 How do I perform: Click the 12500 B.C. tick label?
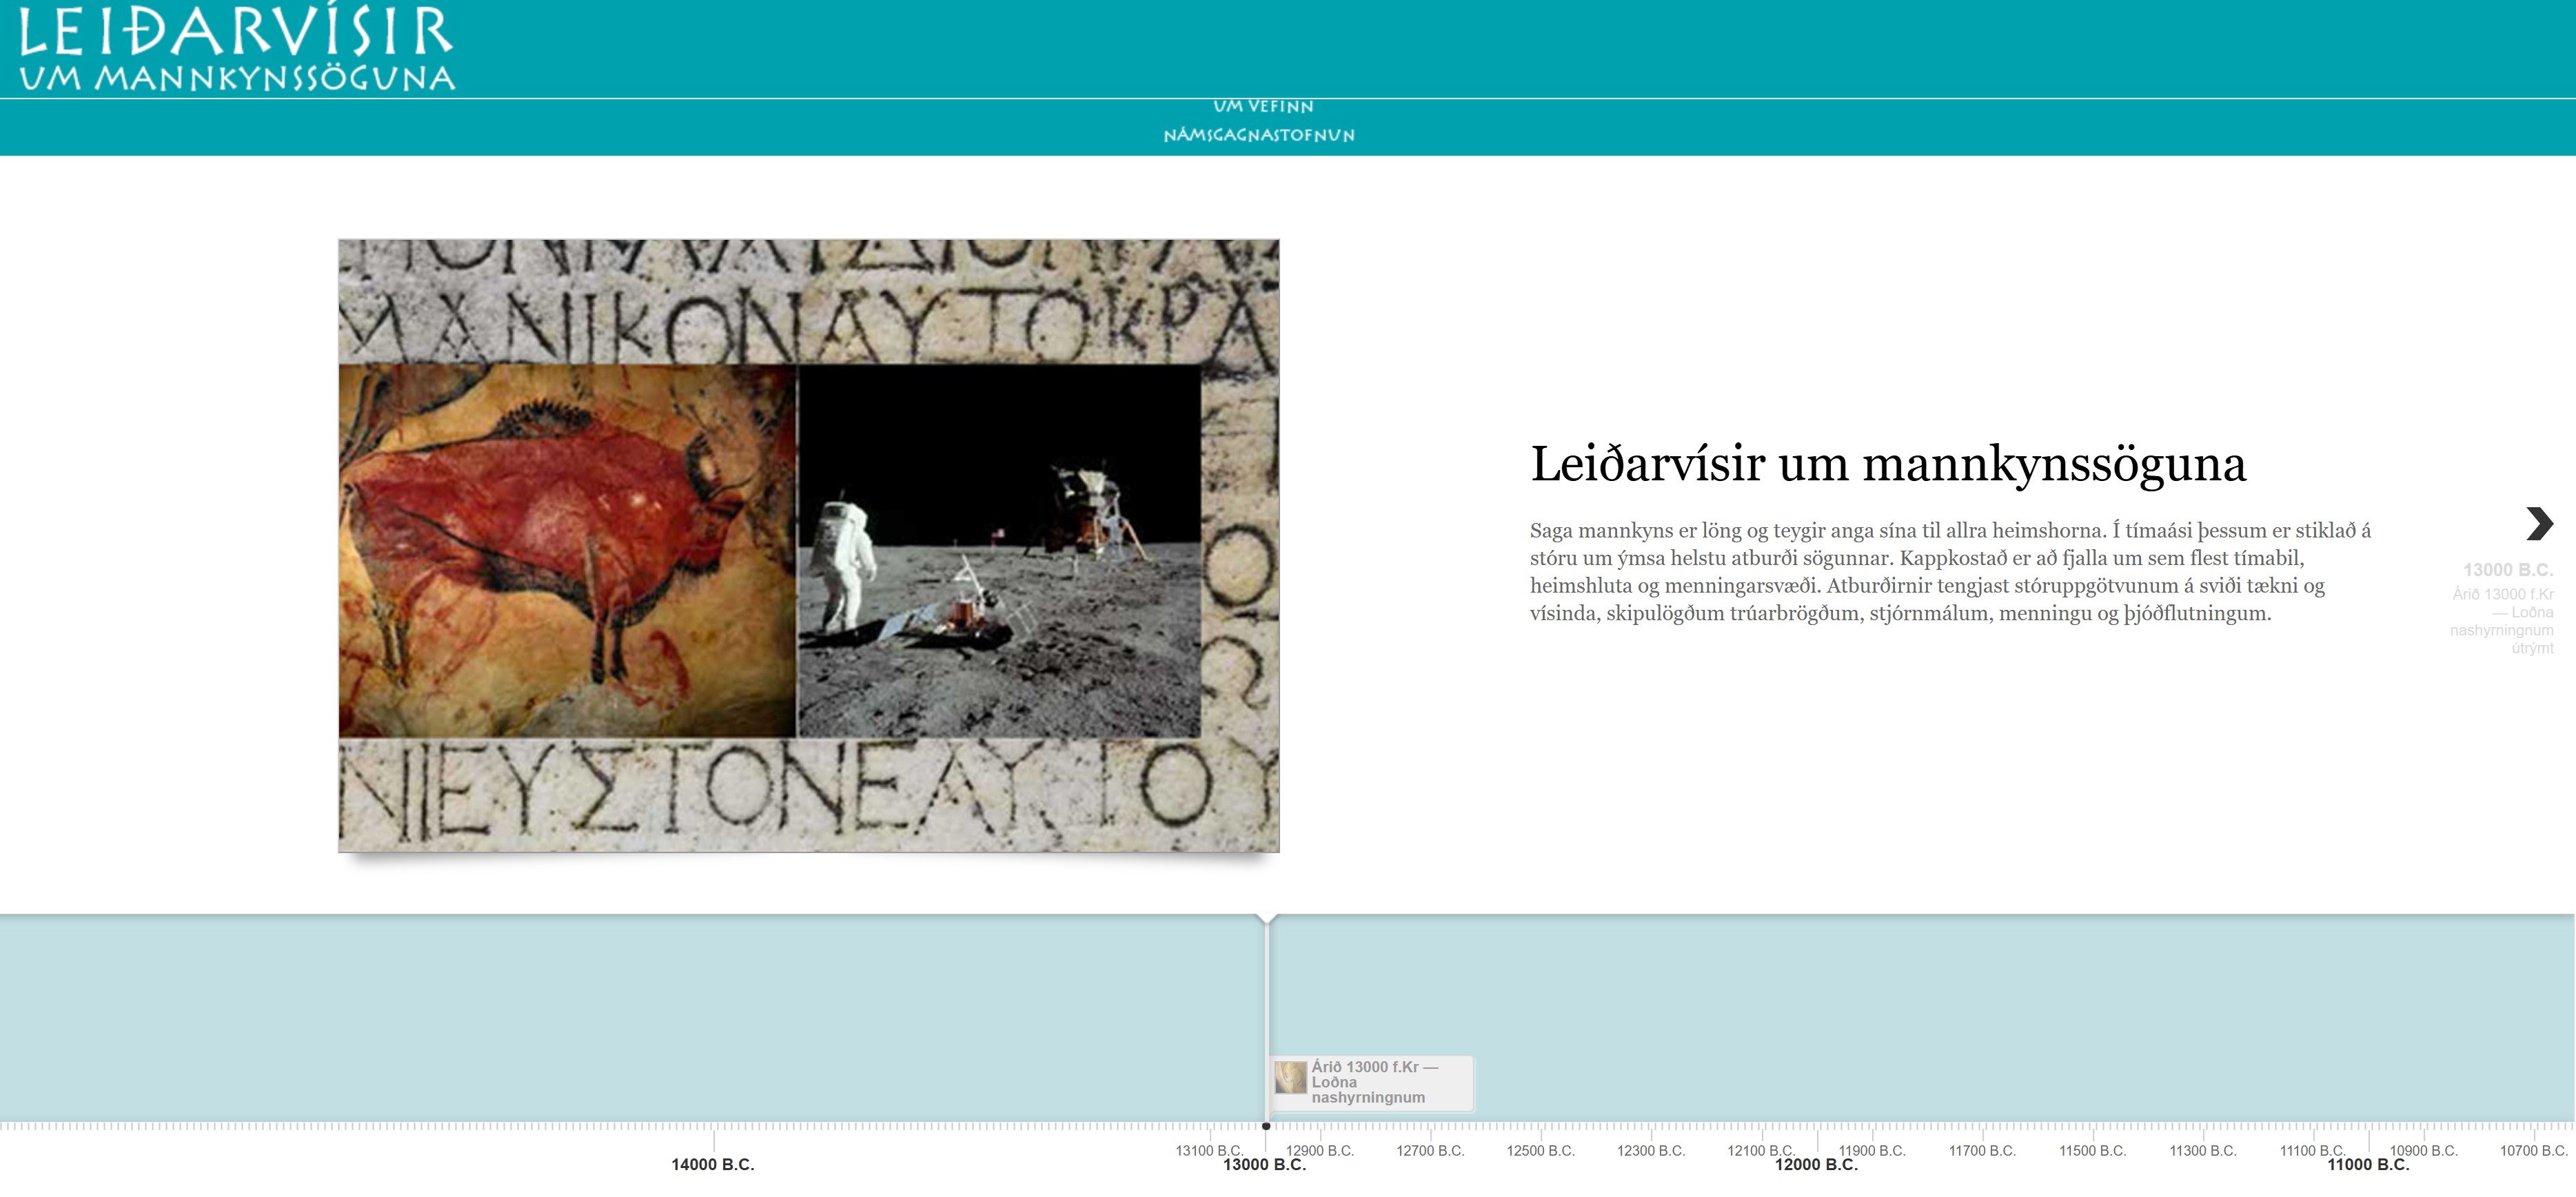click(x=1540, y=1151)
